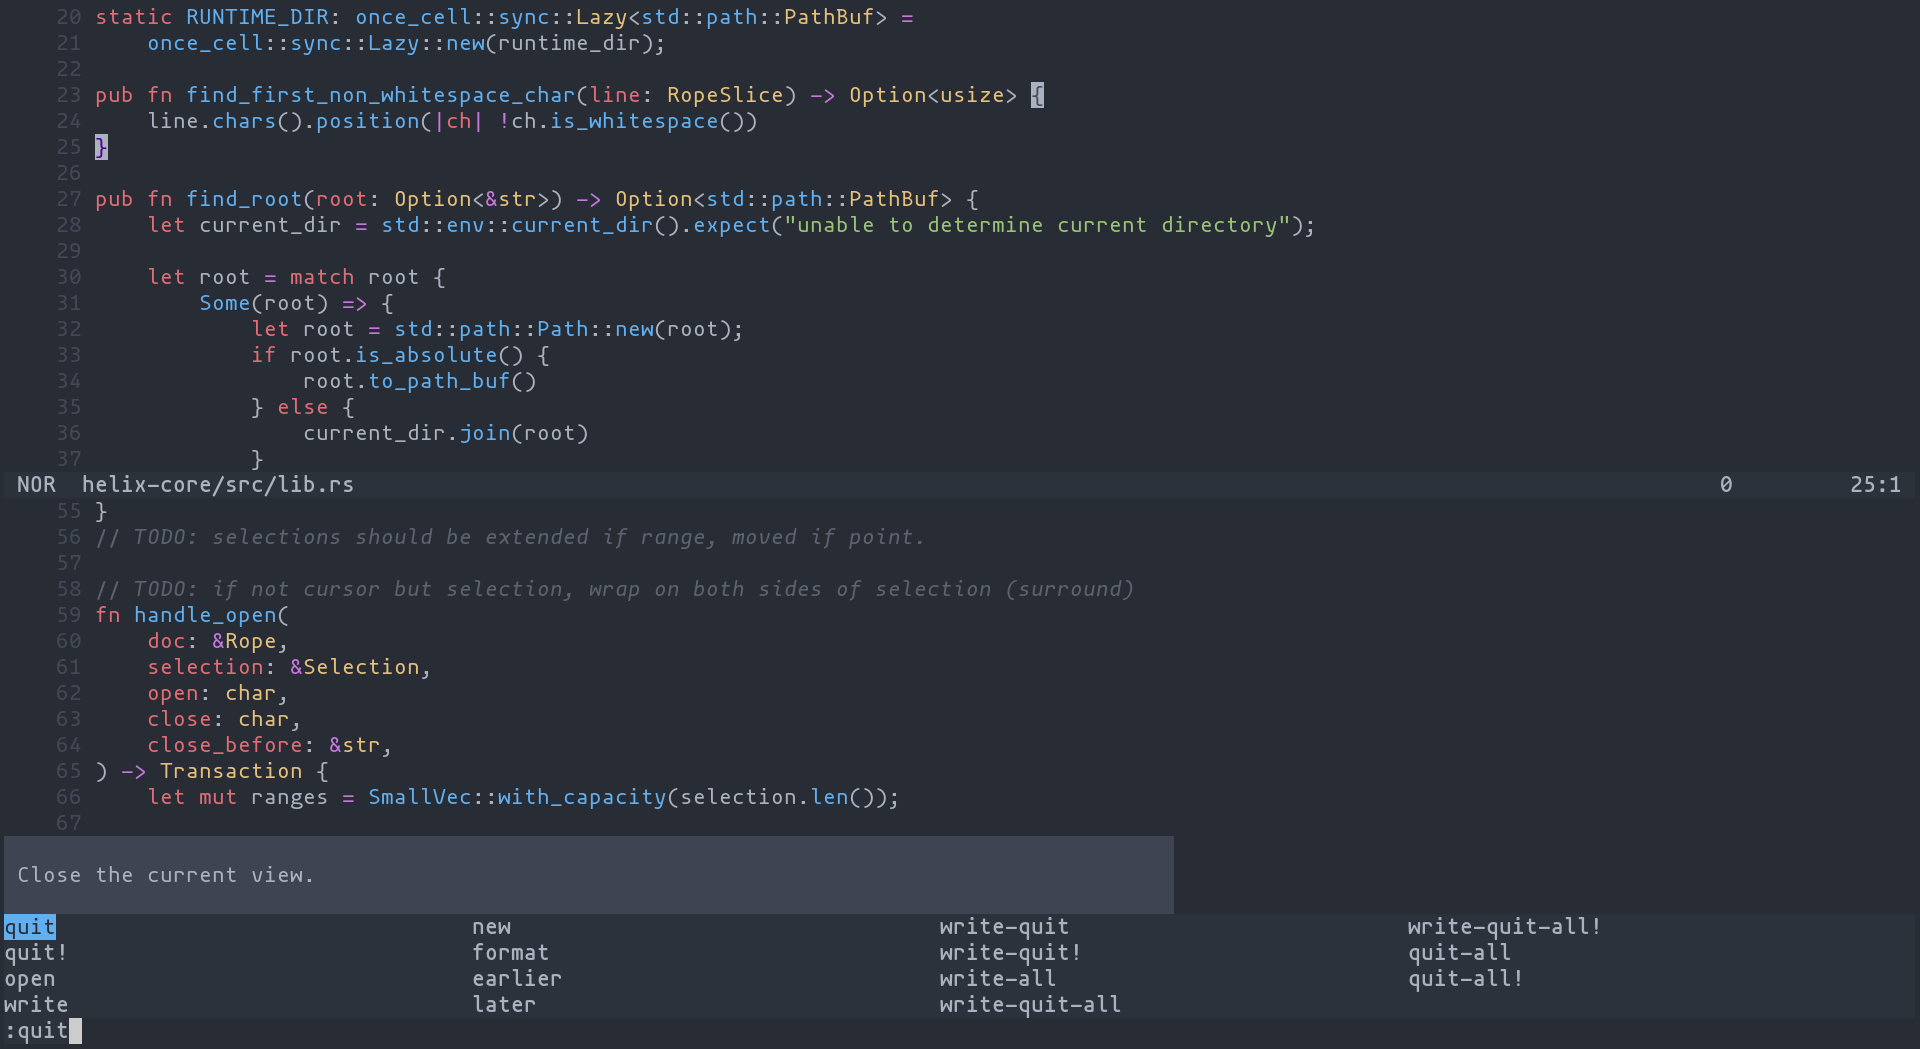Screen dimensions: 1920x1049
Task: Pick 'write-quit' from the completion popup
Action: coord(1003,927)
